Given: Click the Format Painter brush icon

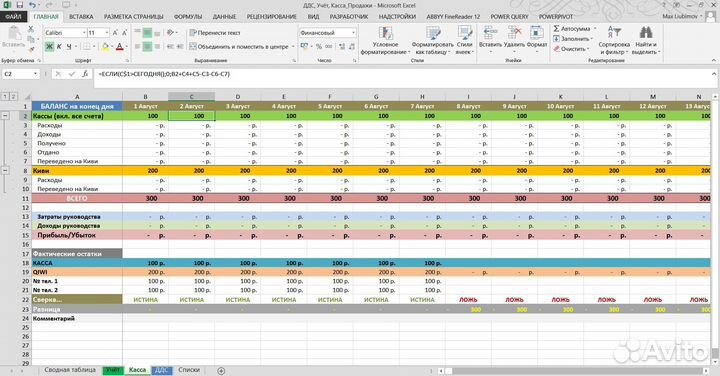Looking at the screenshot, I should pyautogui.click(x=31, y=48).
